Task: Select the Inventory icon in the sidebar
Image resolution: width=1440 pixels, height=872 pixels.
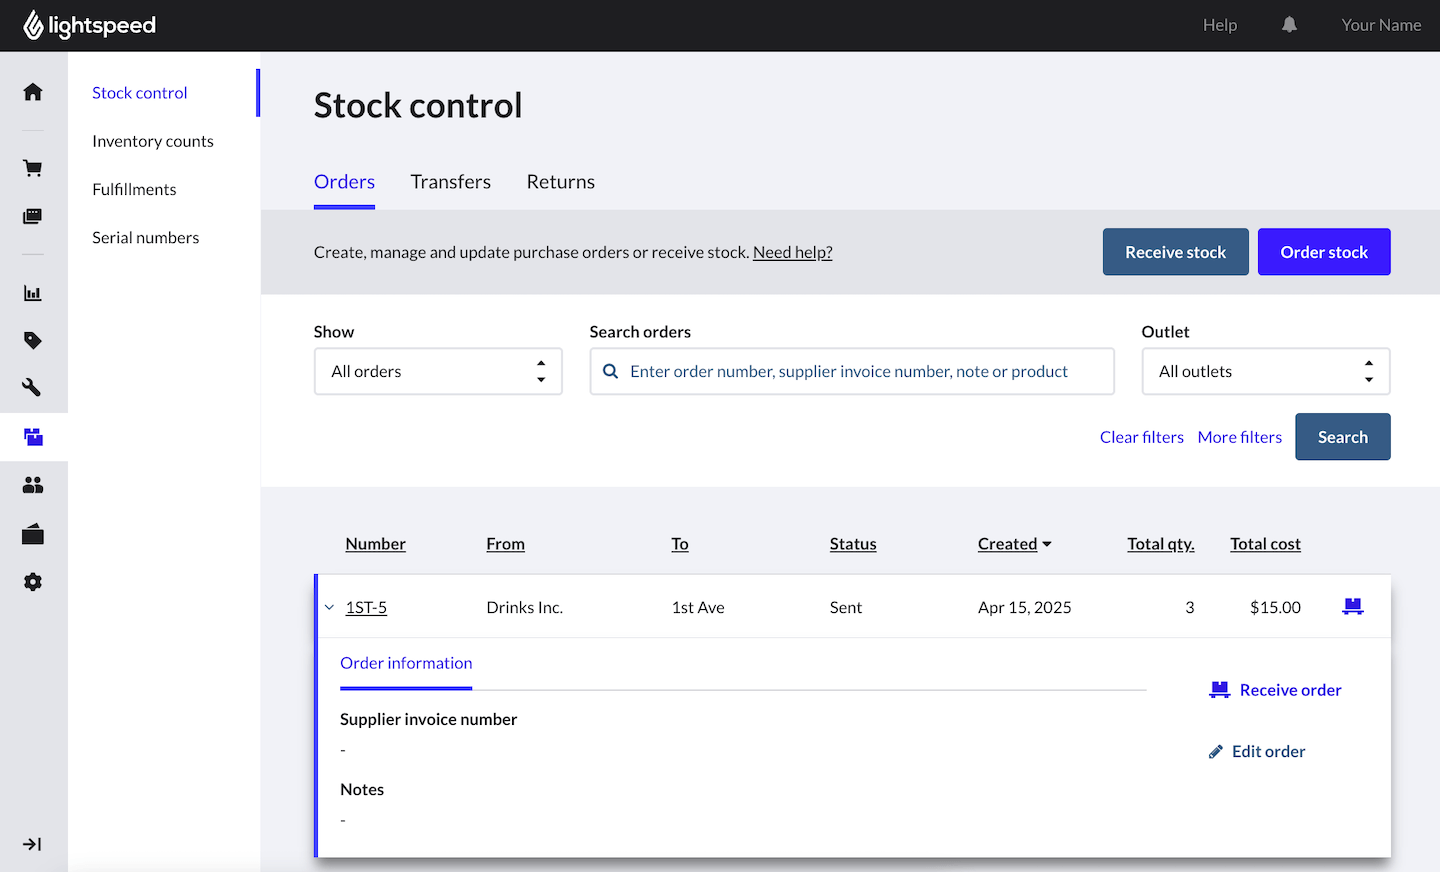Action: click(33, 437)
